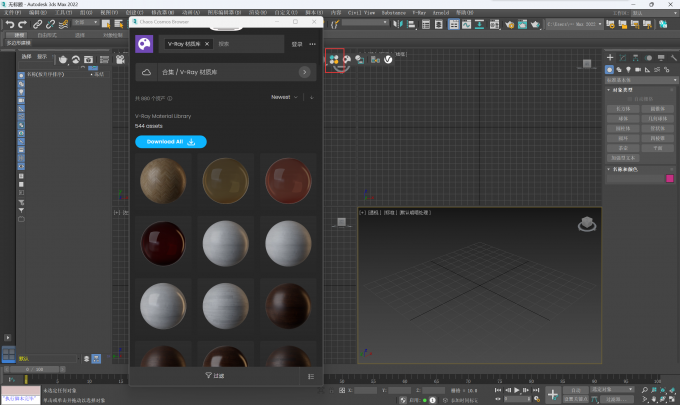Open the named selection sets dropdown
The width and height of the screenshot is (680, 405).
click(365, 23)
